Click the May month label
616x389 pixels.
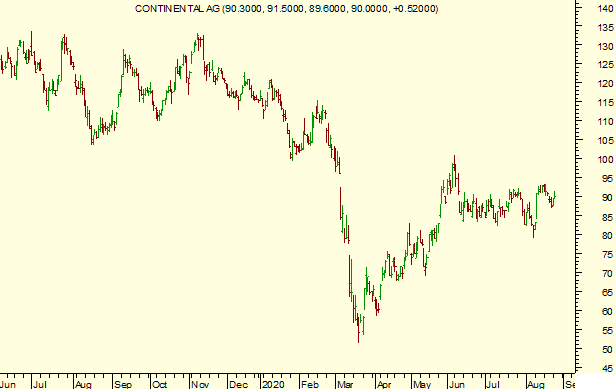(422, 384)
